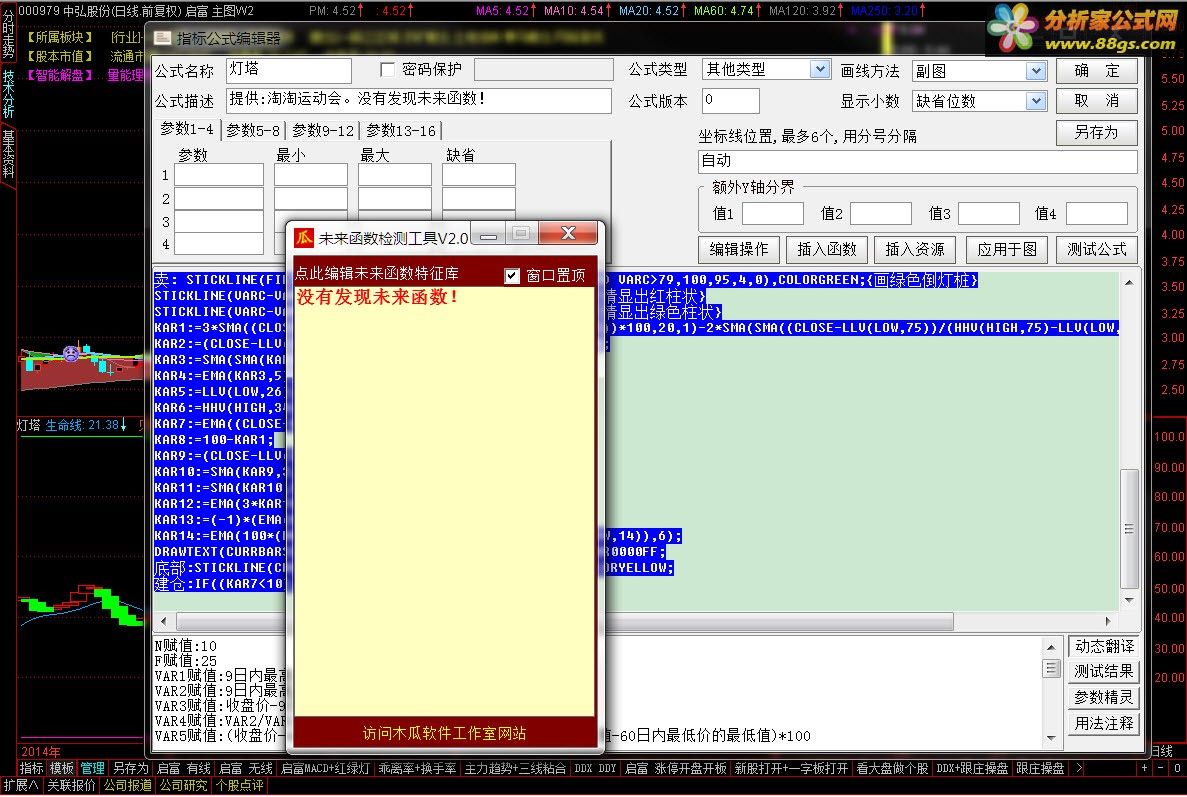Click the code editor scroll down arrow
The height and width of the screenshot is (797, 1187).
[x=1129, y=601]
